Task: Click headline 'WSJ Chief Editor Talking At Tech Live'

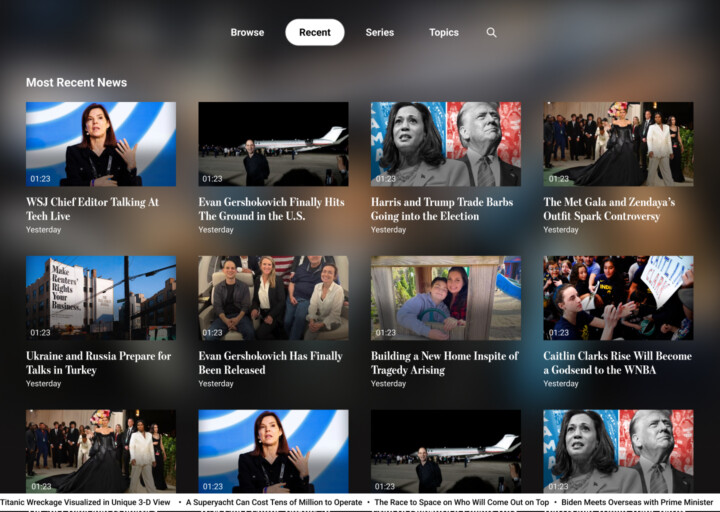Action: click(x=92, y=209)
